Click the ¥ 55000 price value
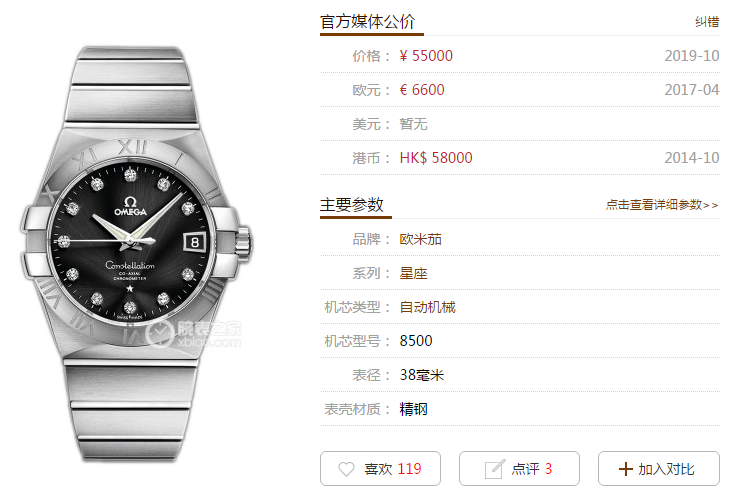Viewport: 730px width, 503px height. pos(426,56)
